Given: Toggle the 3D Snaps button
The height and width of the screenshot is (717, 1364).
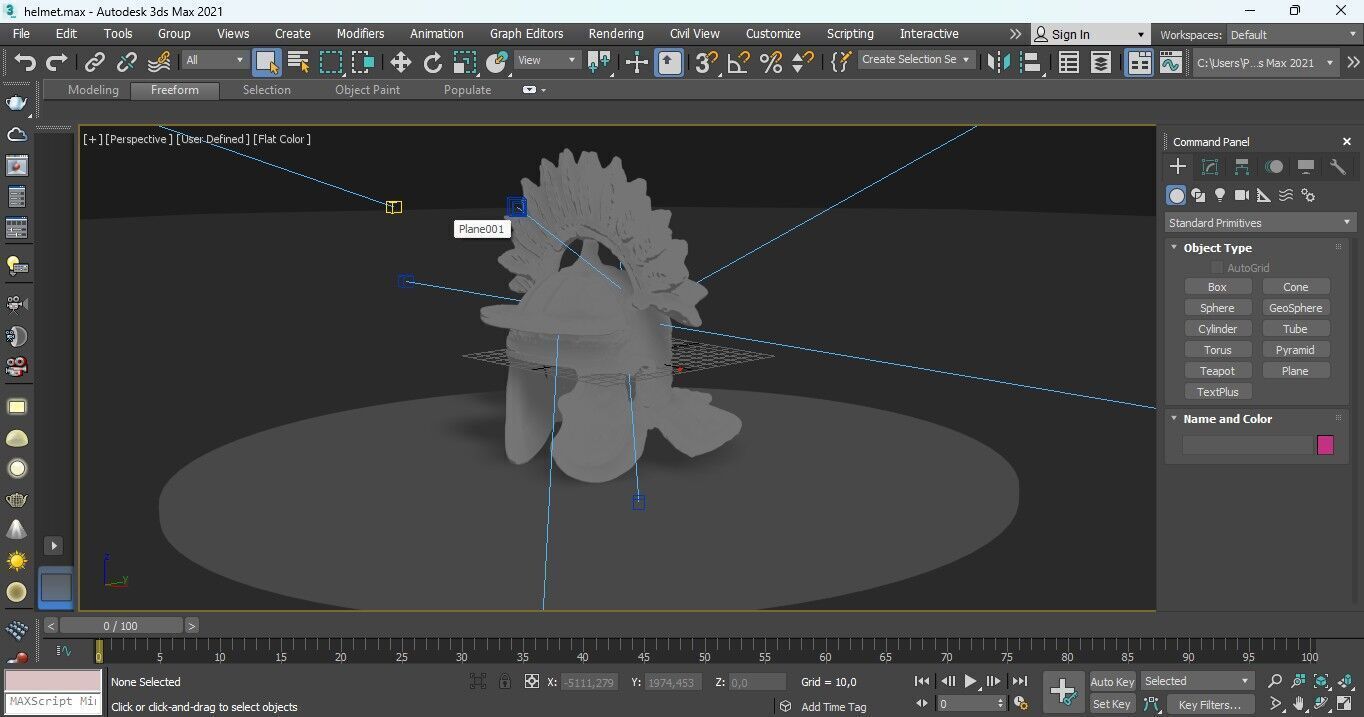Looking at the screenshot, I should [706, 63].
